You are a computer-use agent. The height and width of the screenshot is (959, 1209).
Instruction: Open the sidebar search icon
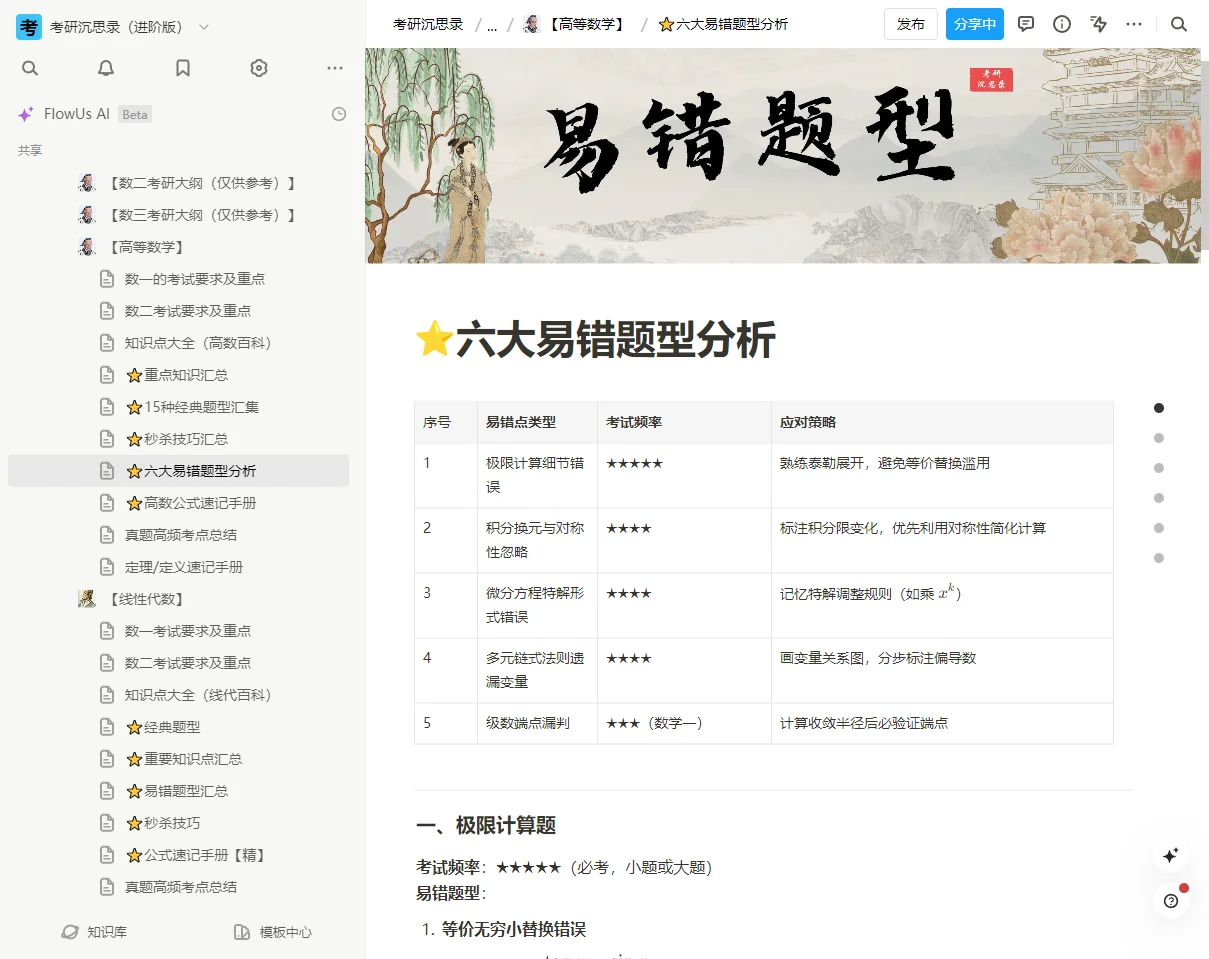click(x=30, y=68)
